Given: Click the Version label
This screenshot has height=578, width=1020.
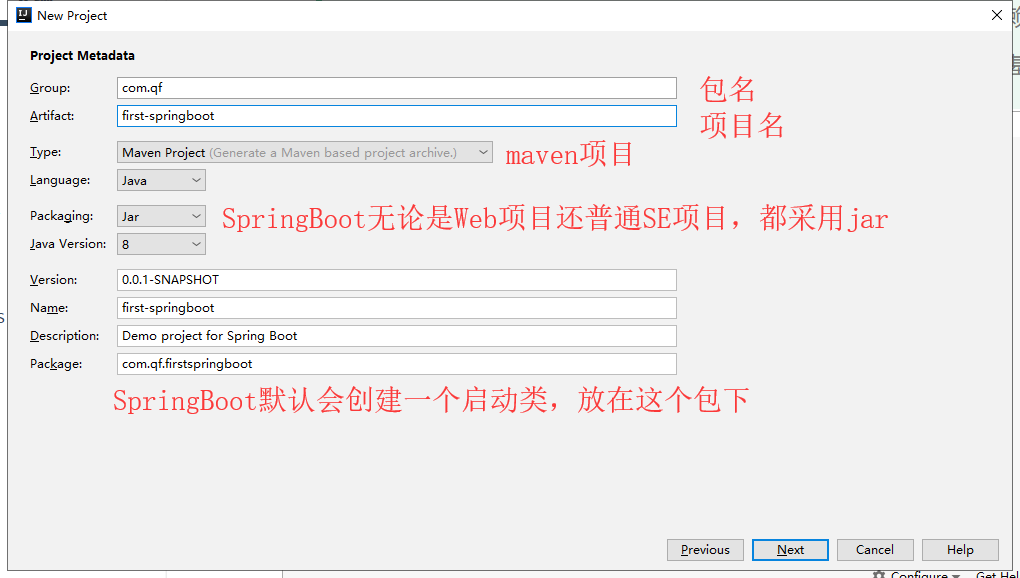Looking at the screenshot, I should click(54, 280).
